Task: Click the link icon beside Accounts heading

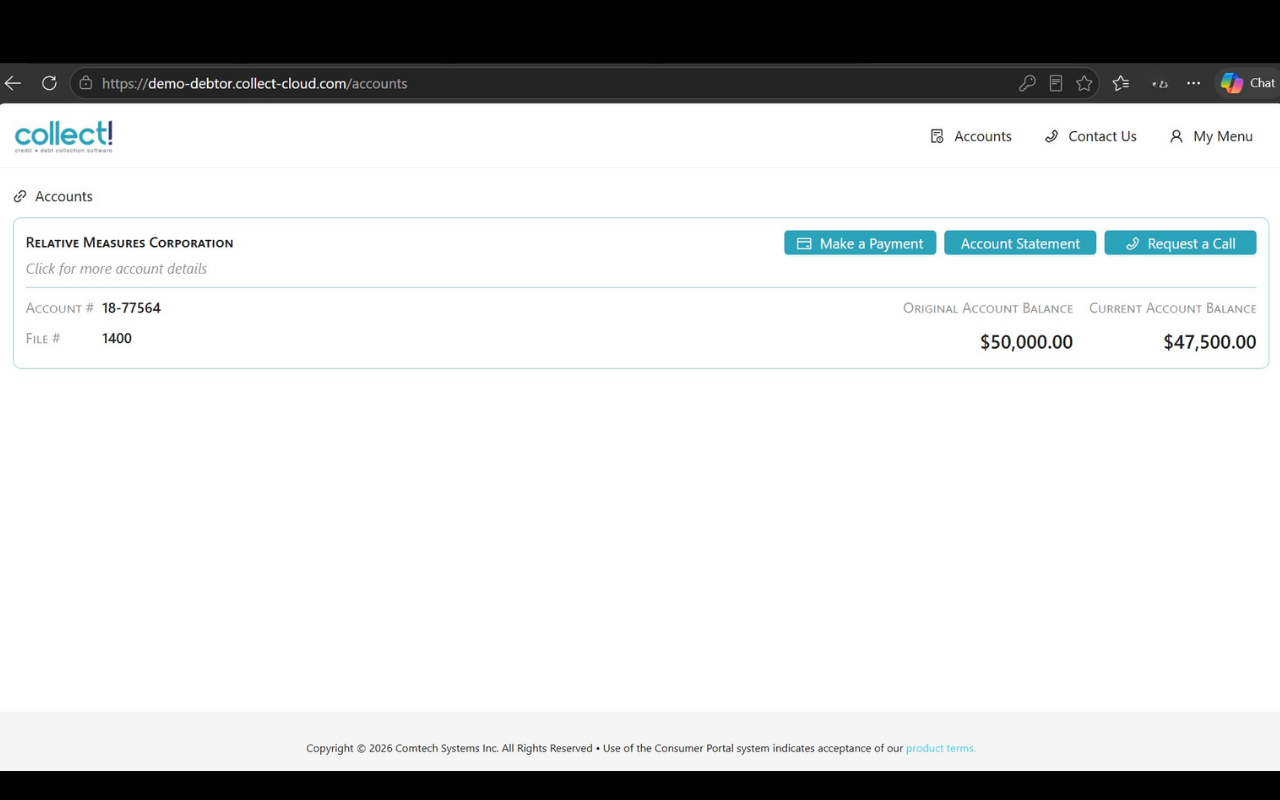Action: (20, 196)
